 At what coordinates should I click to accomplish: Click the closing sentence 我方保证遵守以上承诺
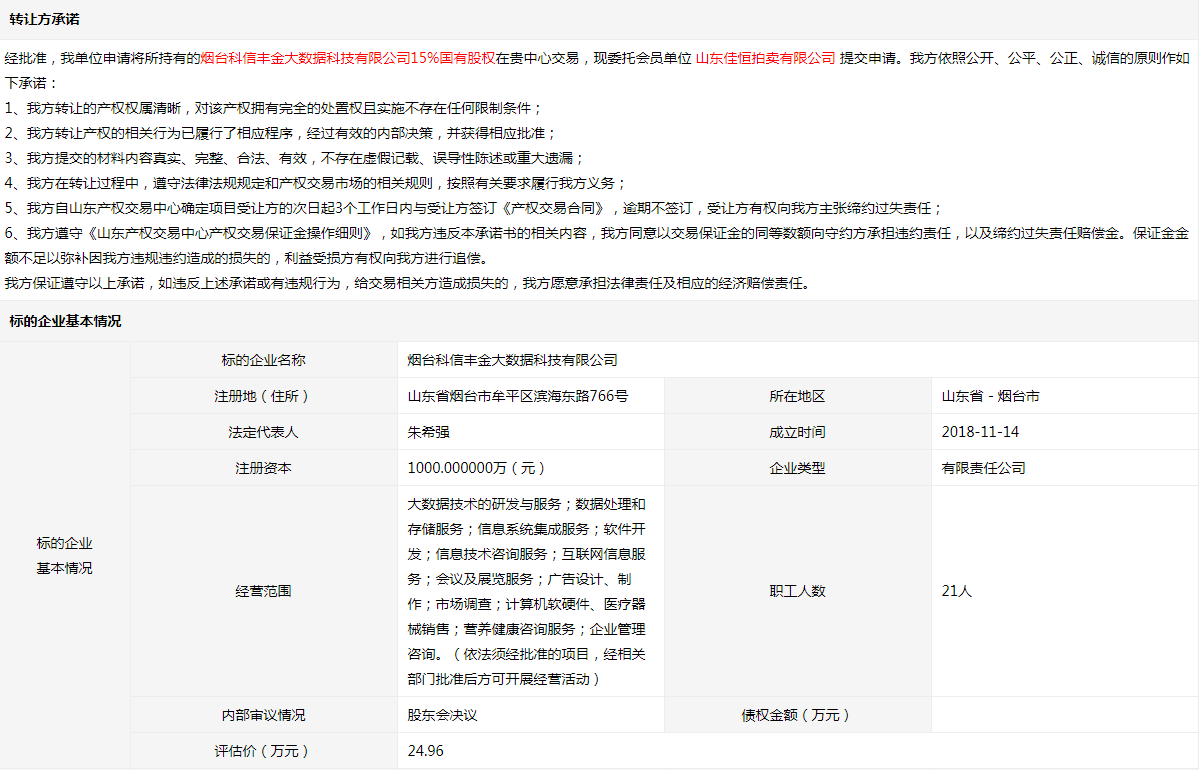click(407, 283)
